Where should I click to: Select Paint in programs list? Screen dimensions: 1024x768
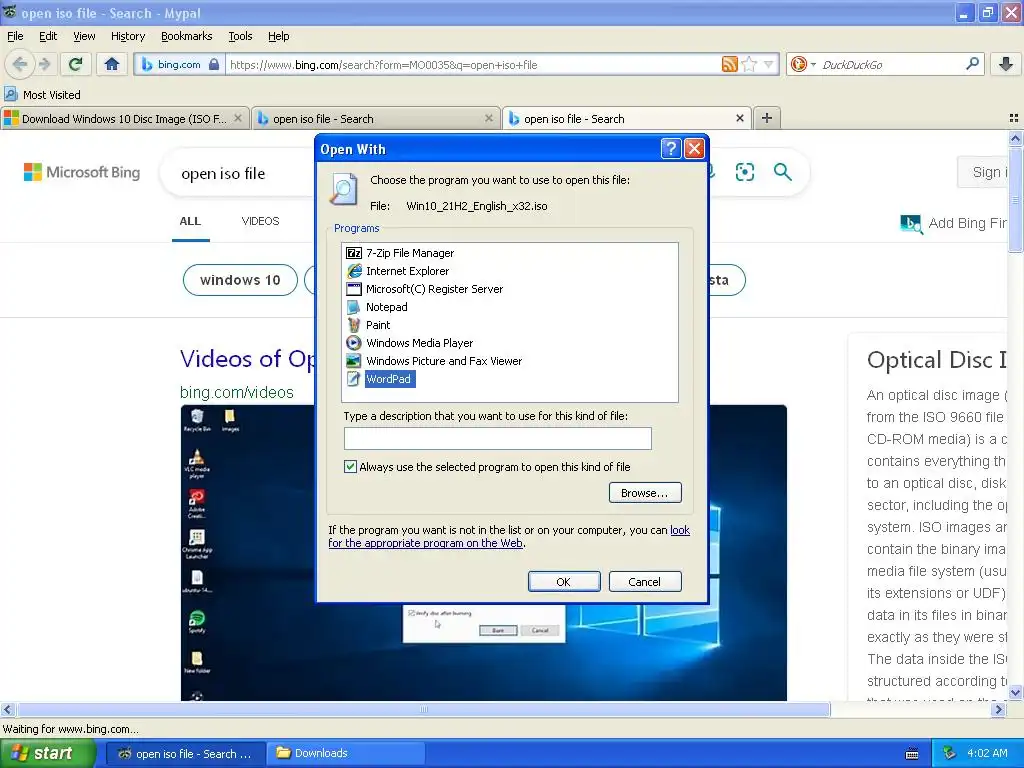(368, 325)
